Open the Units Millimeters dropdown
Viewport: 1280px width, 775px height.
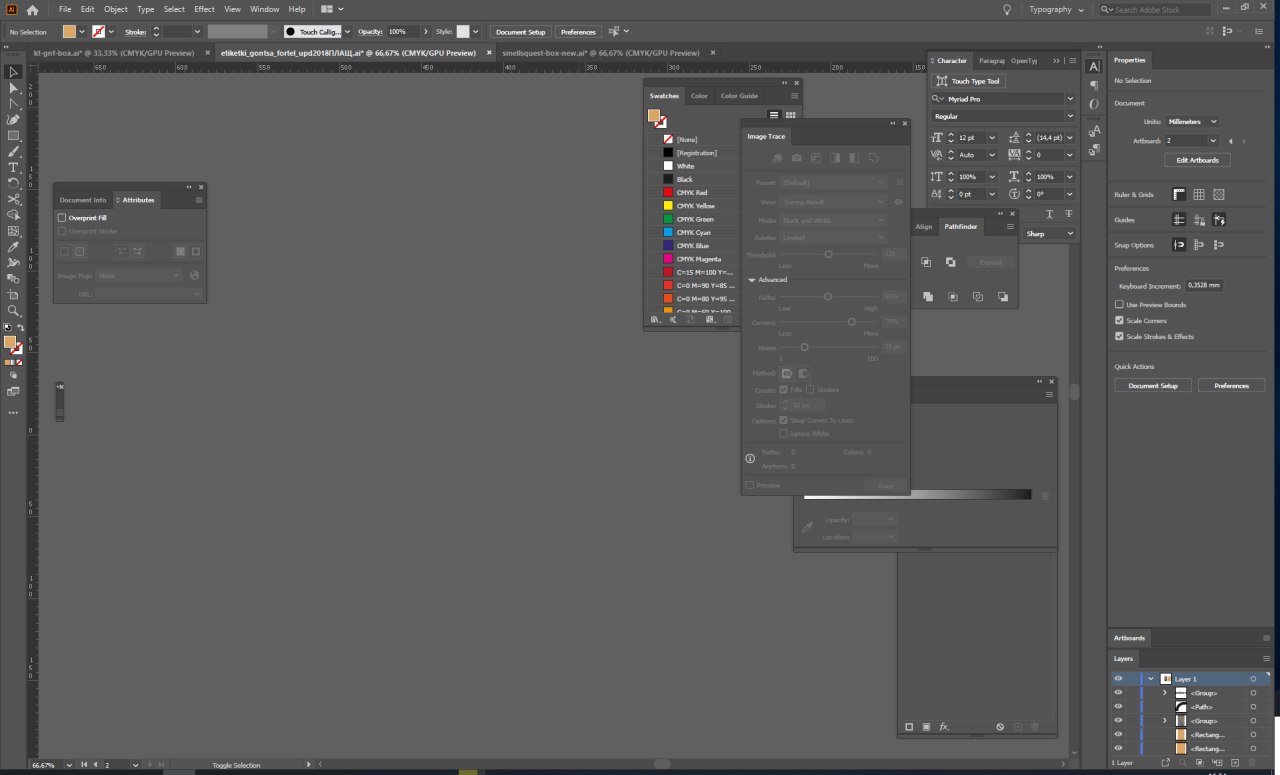tap(1192, 121)
